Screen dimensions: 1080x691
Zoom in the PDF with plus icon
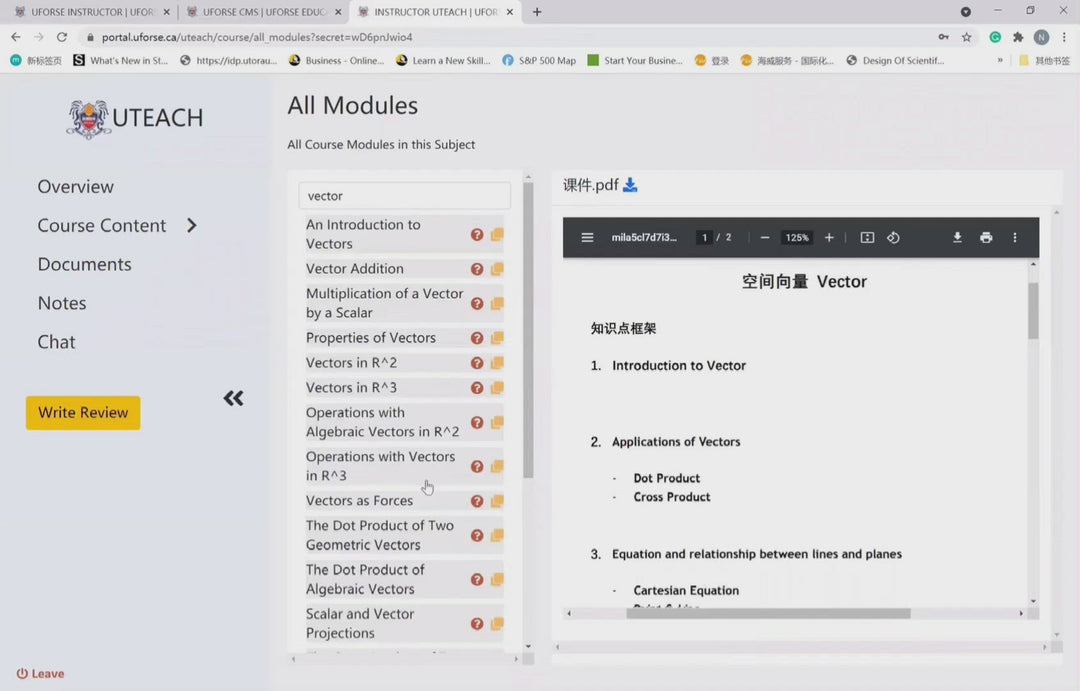pos(829,238)
